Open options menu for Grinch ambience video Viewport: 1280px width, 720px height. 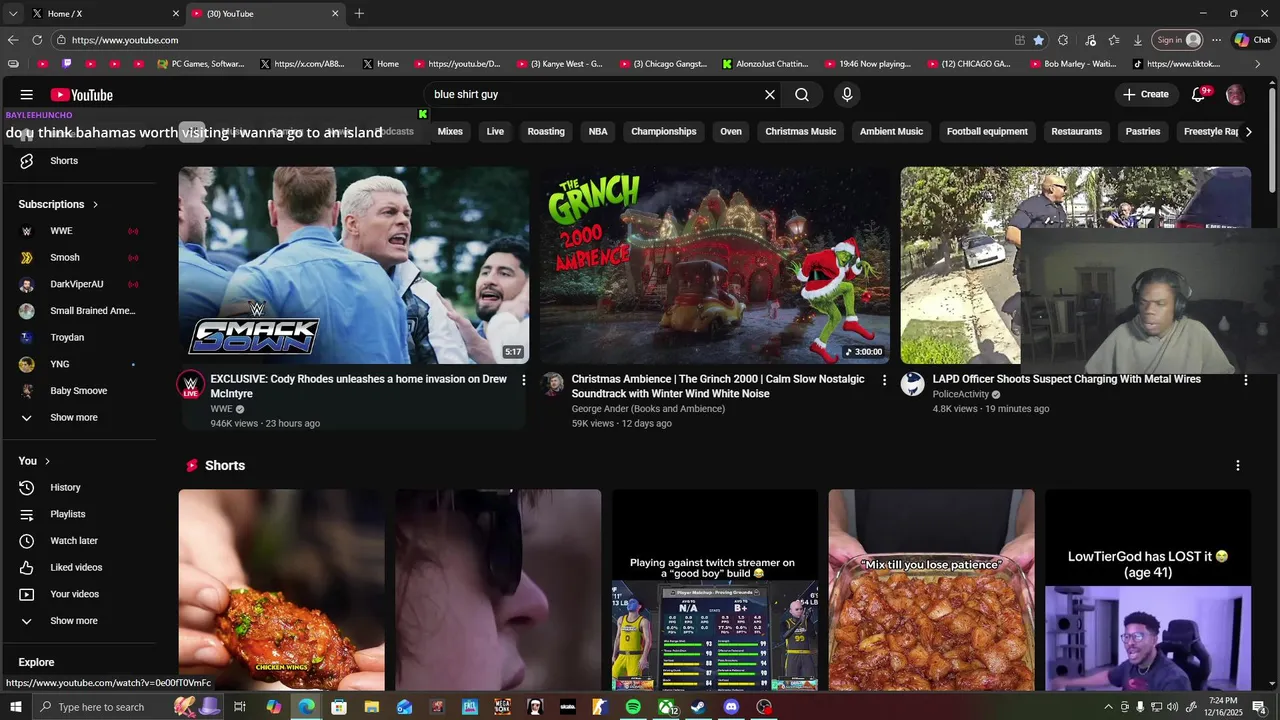coord(884,380)
